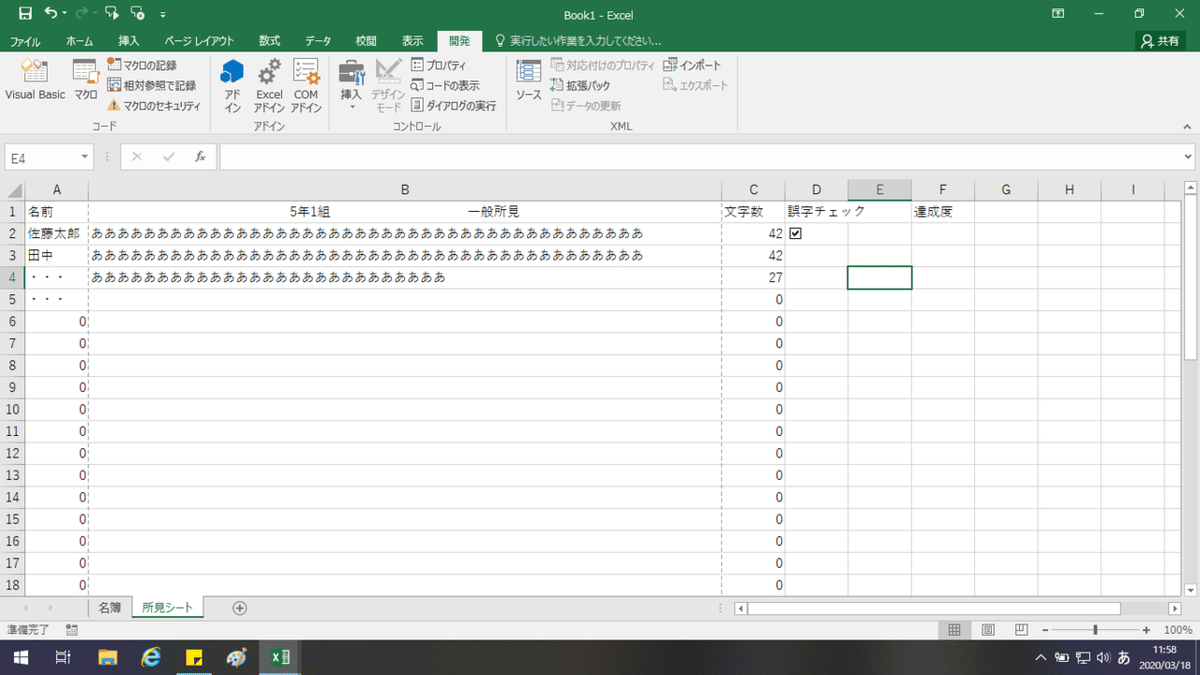Add a new sheet with plus button
1200x675 pixels.
[x=239, y=607]
